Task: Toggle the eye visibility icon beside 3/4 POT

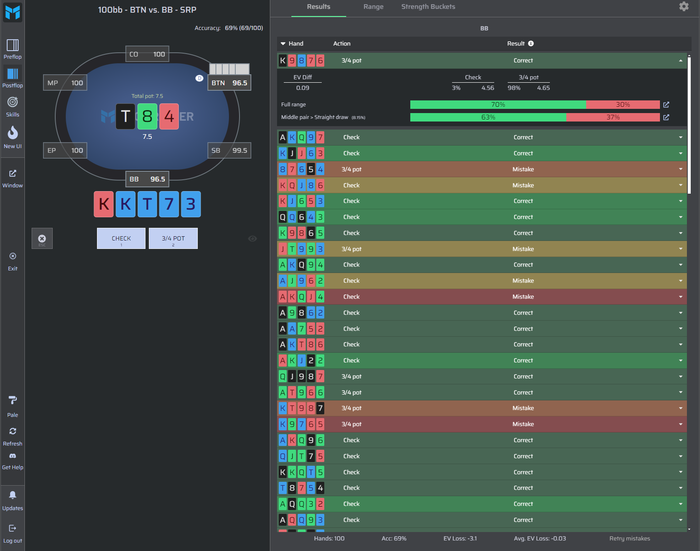Action: tap(252, 238)
